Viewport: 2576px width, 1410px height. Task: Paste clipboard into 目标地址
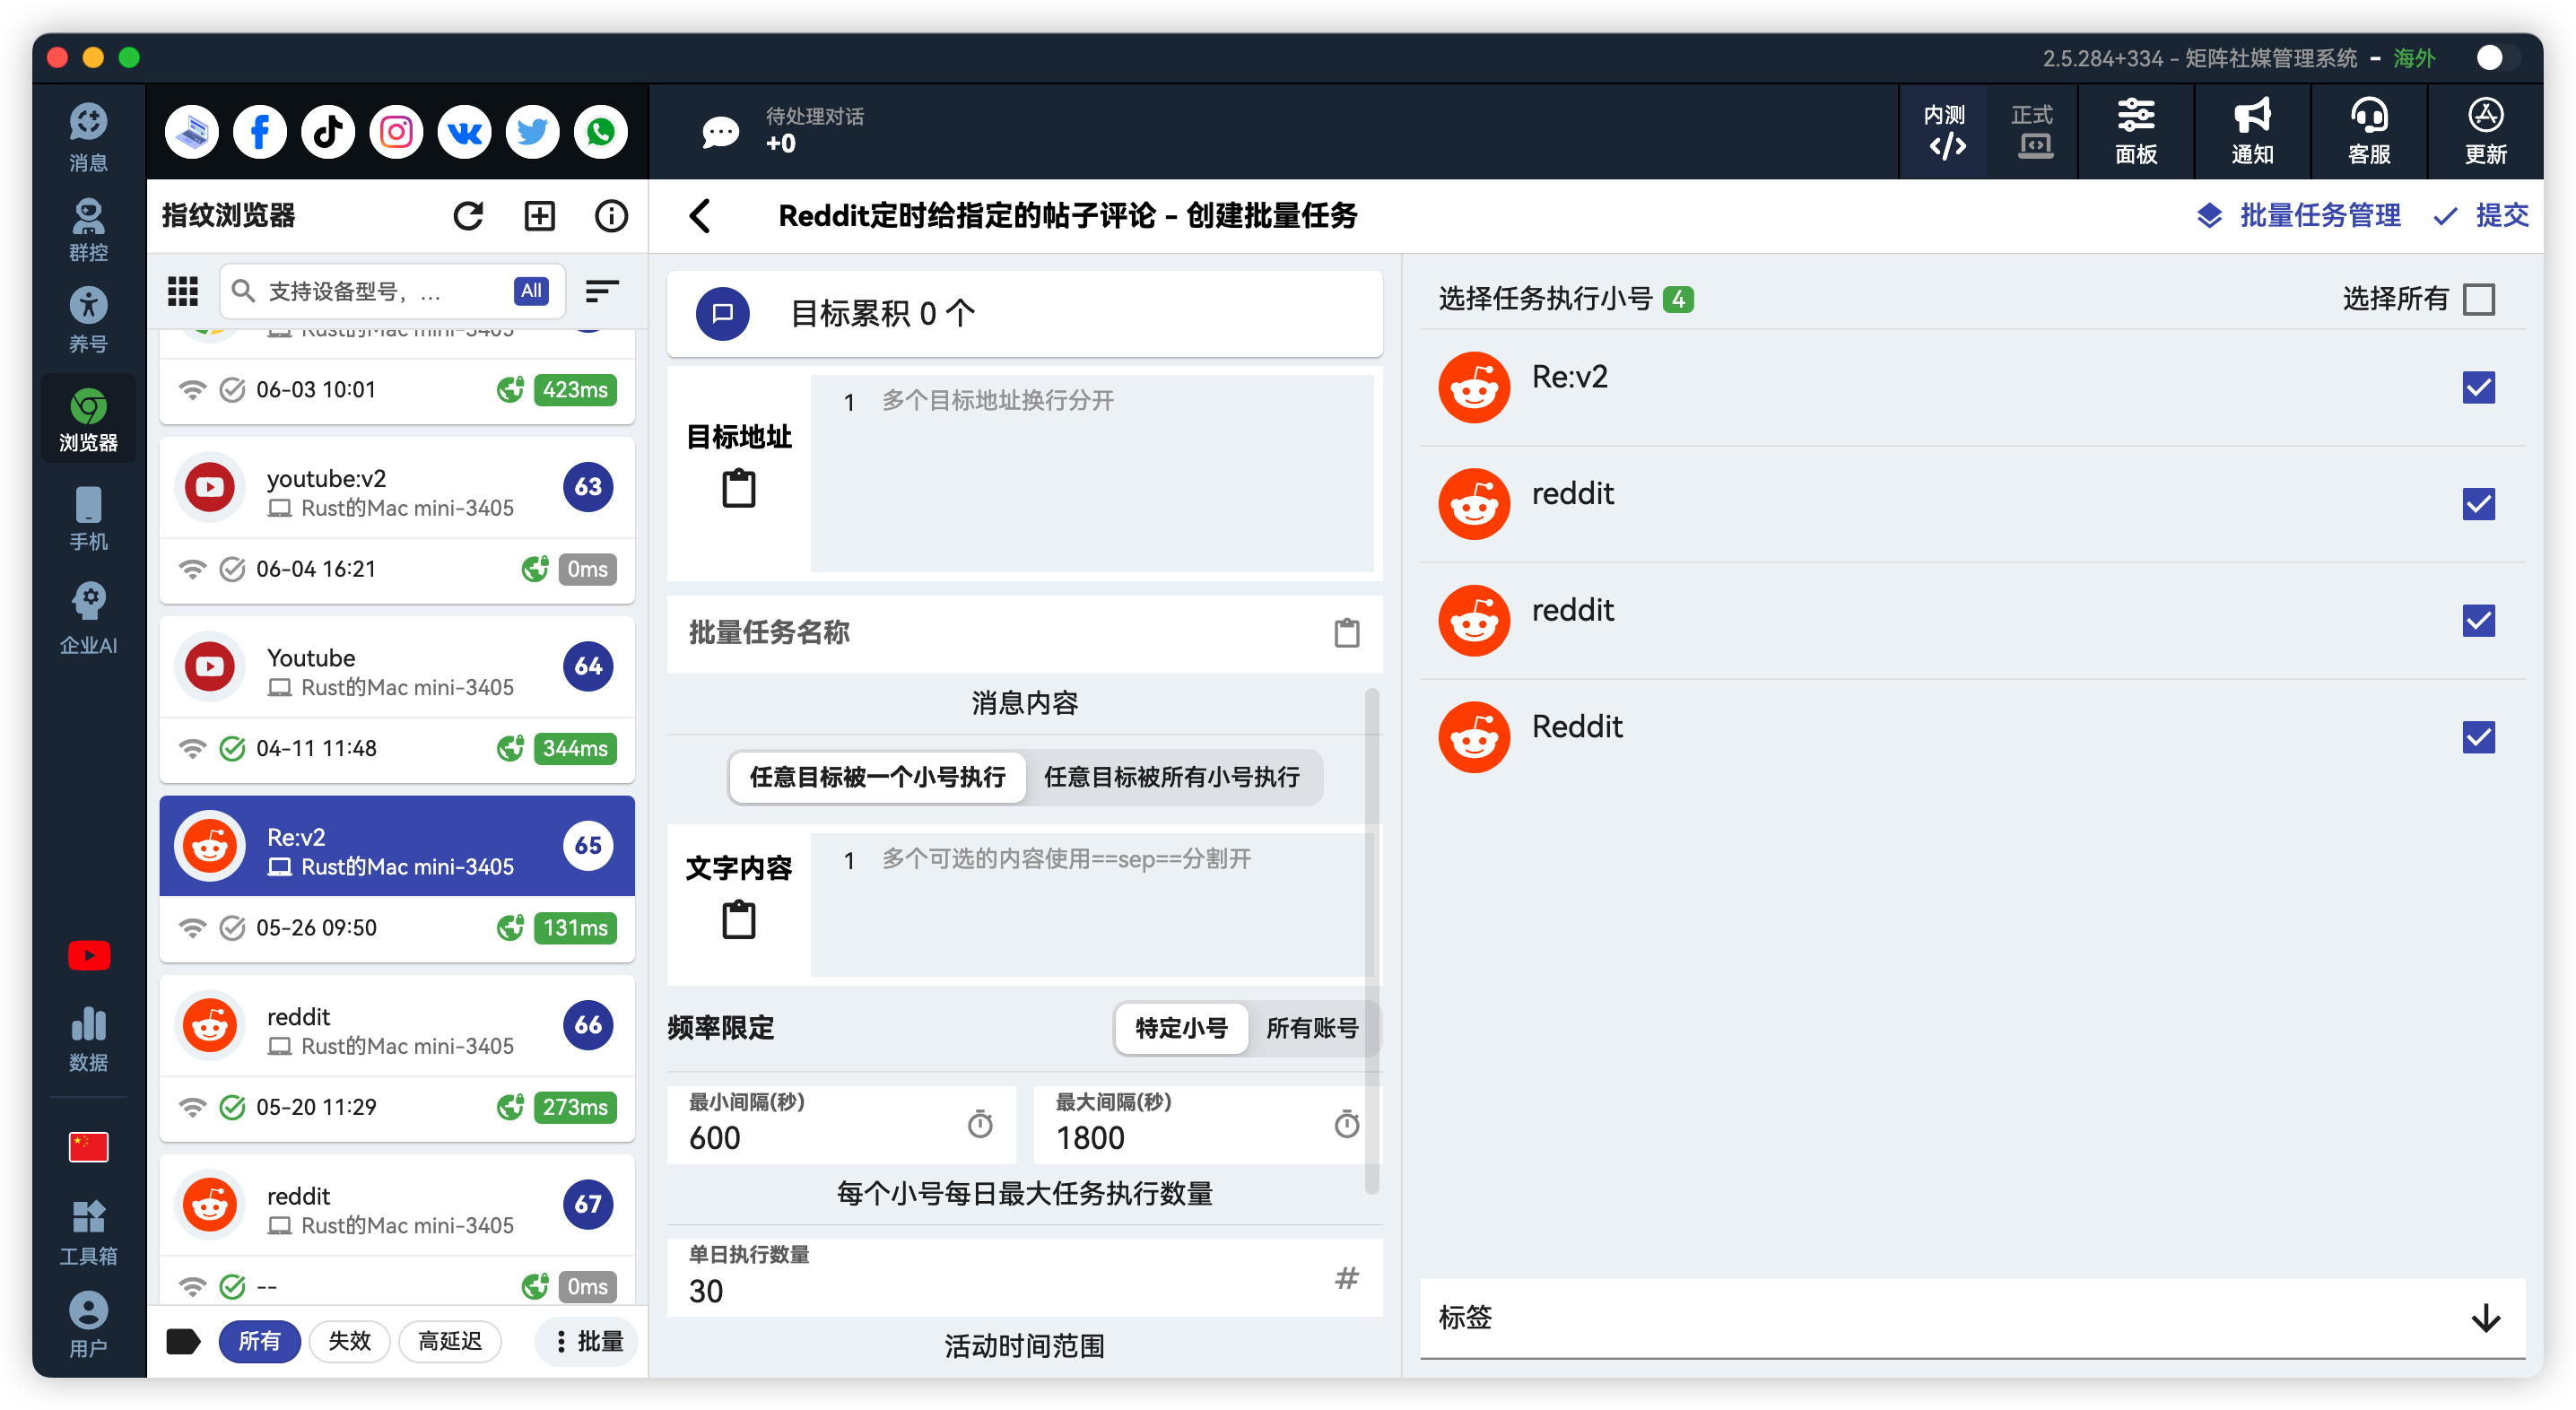pyautogui.click(x=739, y=488)
